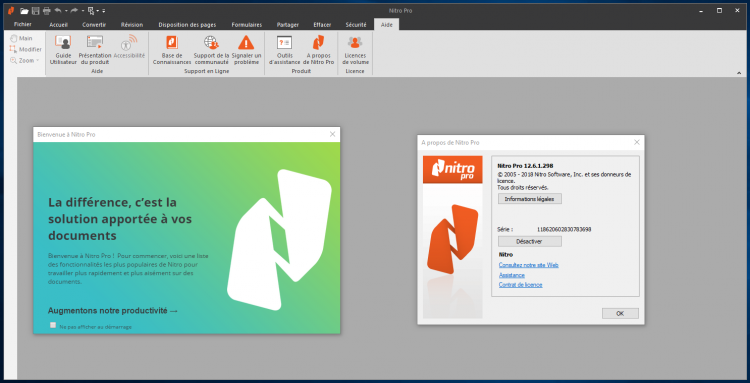
Task: Click the serial number 118620602830783698
Action: coord(563,230)
